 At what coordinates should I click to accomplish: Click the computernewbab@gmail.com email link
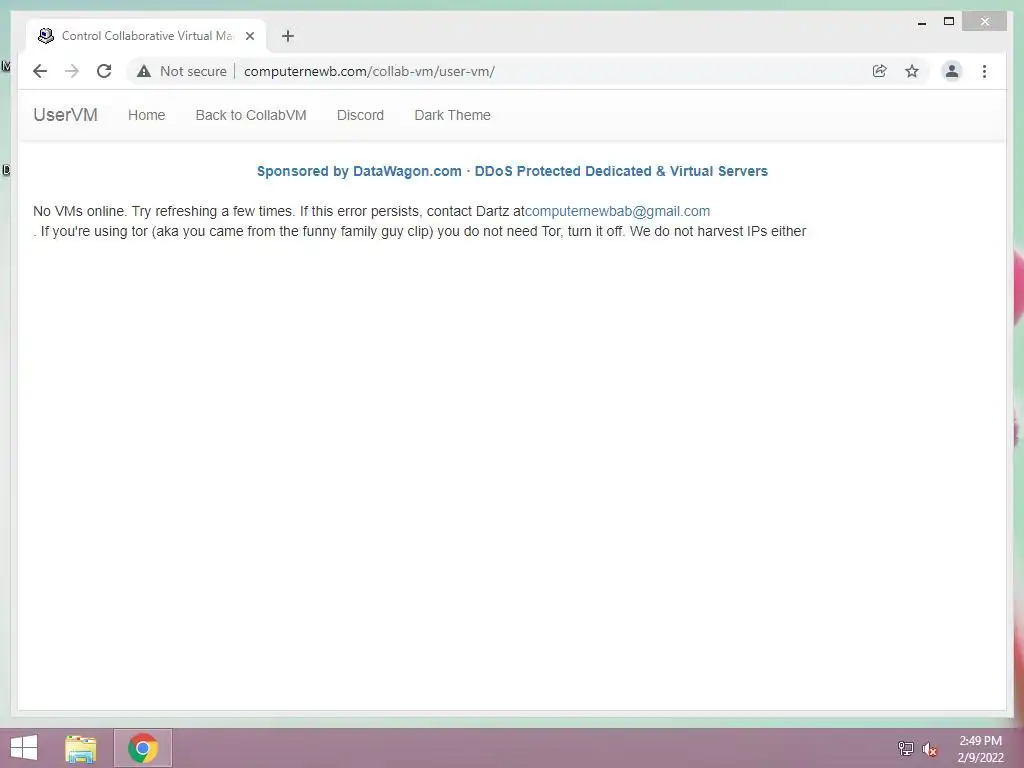[x=617, y=211]
